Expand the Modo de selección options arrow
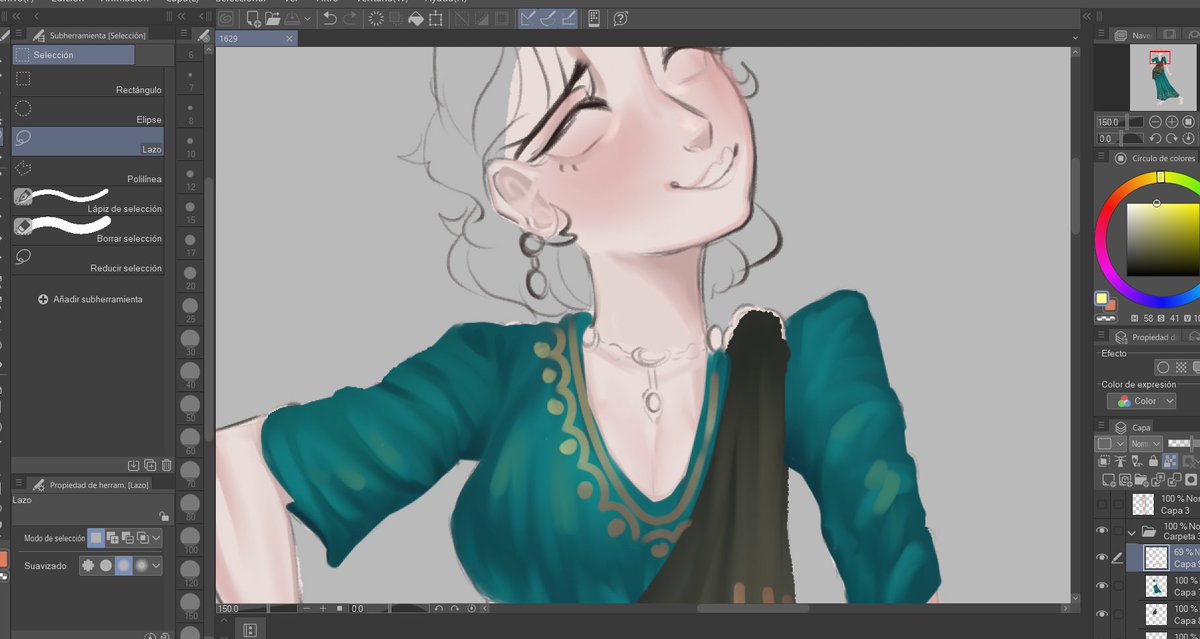 coord(156,538)
